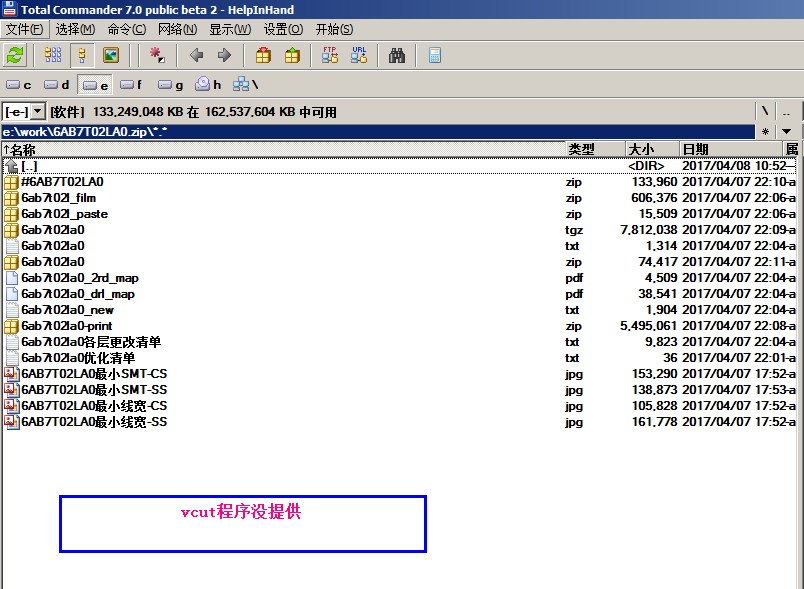This screenshot has height=589, width=804.
Task: Click the unpack files icon
Action: [292, 55]
